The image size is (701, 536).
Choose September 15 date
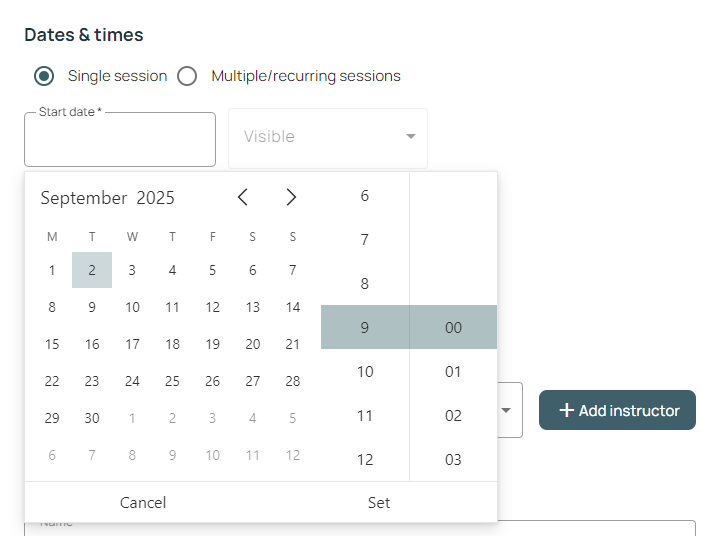pos(52,344)
